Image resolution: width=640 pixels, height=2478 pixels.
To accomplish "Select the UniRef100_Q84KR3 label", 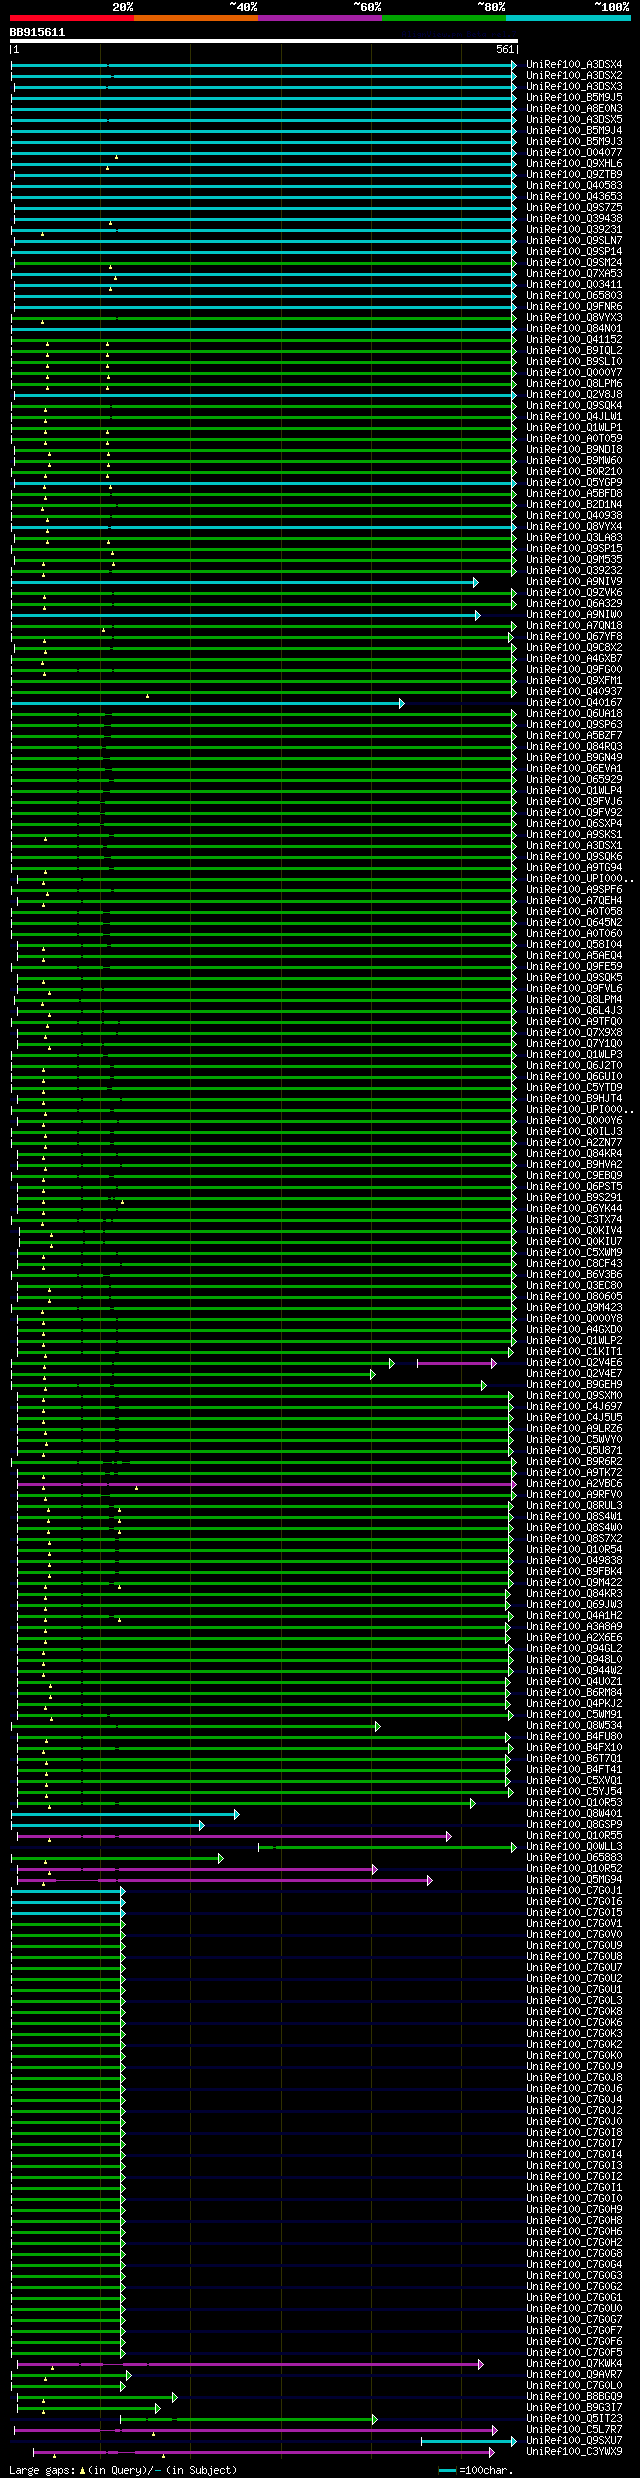I will 574,1593.
